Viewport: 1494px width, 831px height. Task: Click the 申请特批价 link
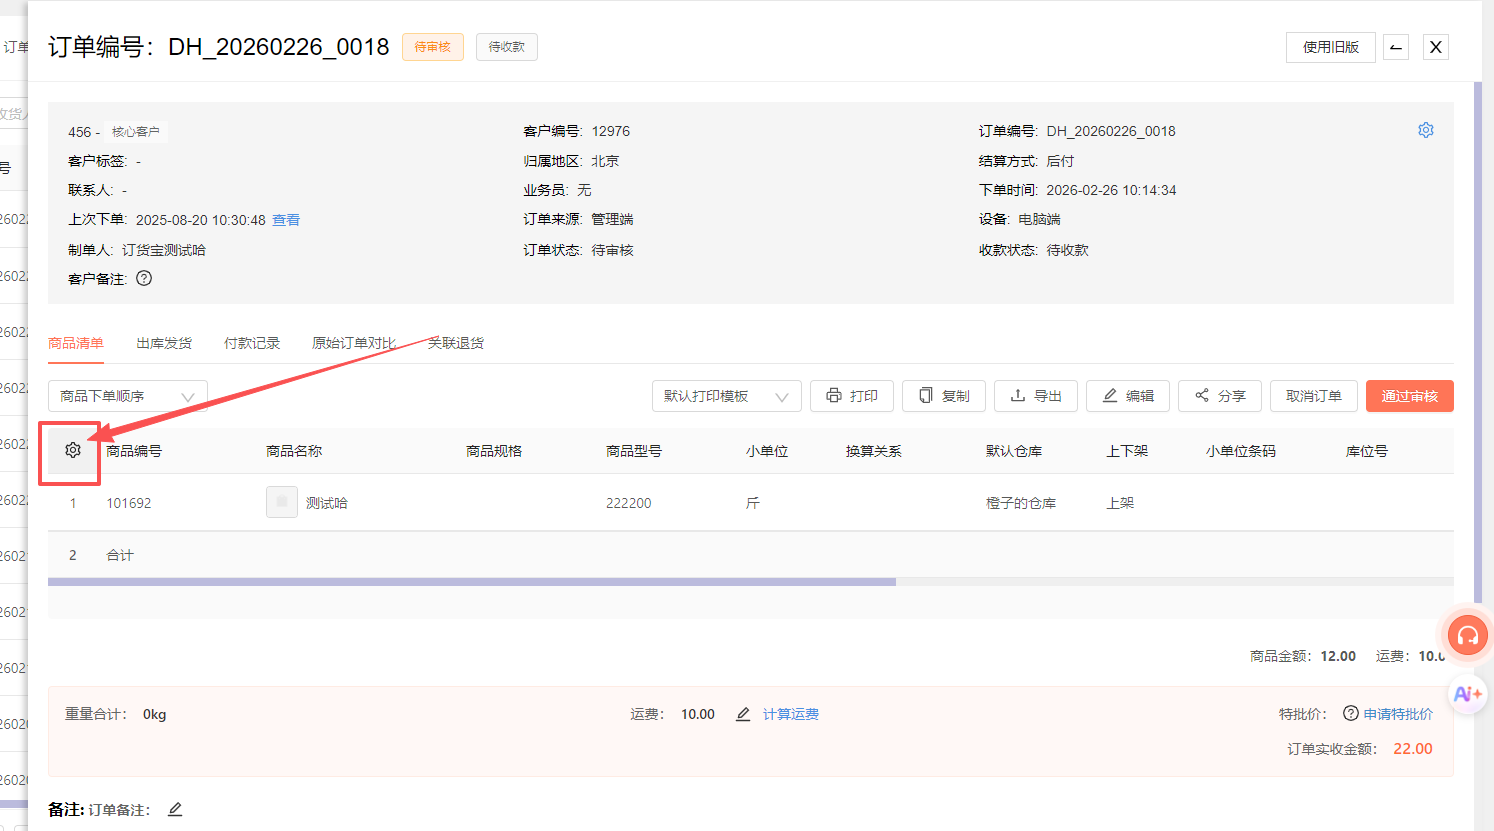tap(1398, 714)
